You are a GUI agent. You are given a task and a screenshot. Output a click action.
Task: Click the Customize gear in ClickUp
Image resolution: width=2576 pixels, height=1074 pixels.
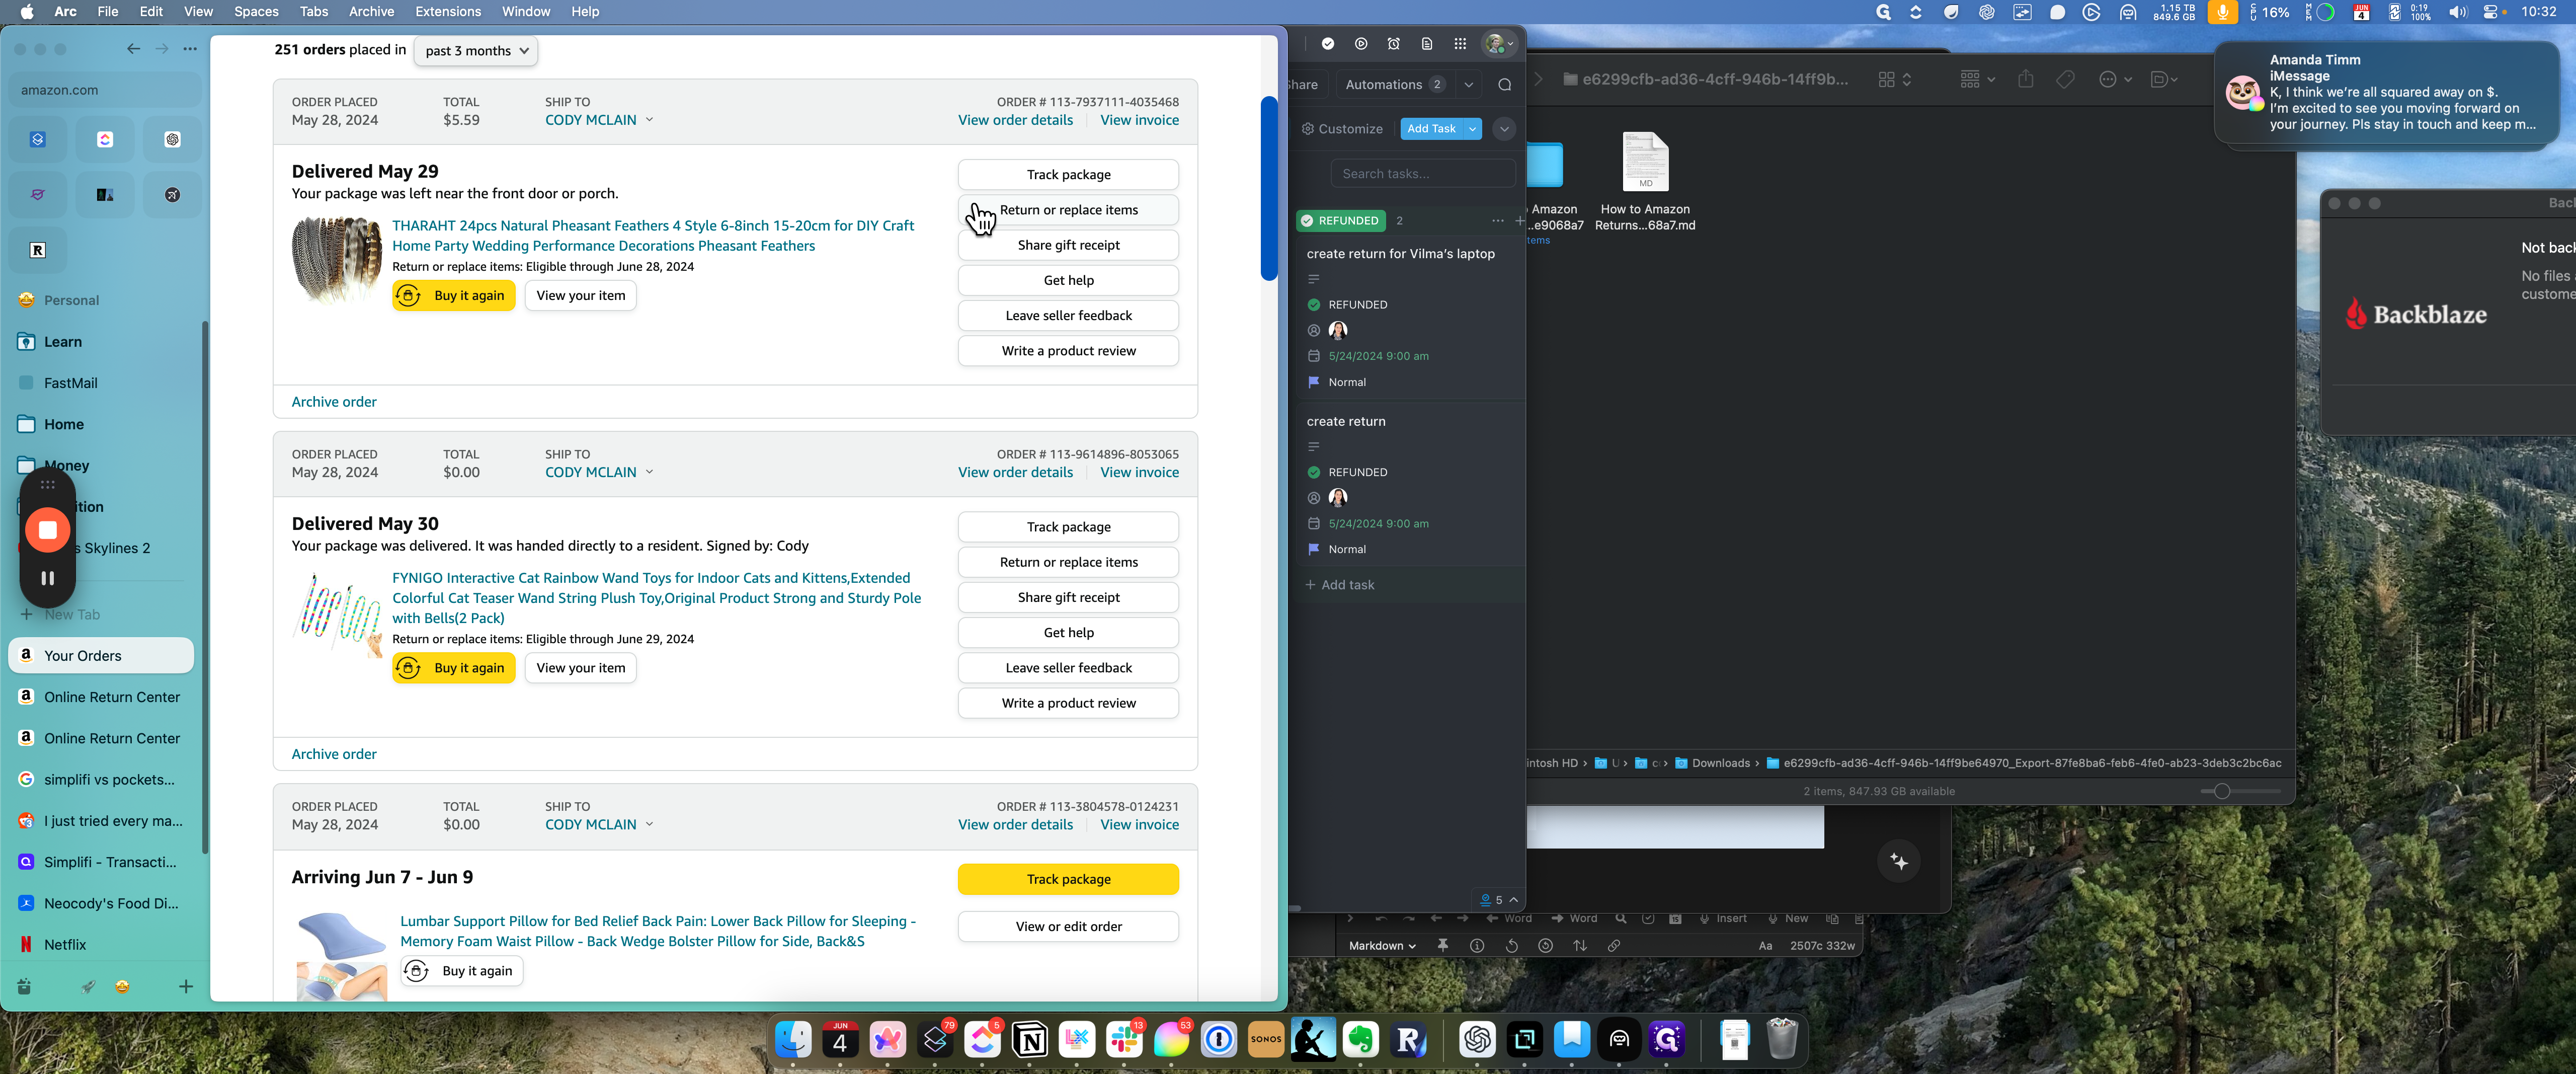pos(1342,129)
